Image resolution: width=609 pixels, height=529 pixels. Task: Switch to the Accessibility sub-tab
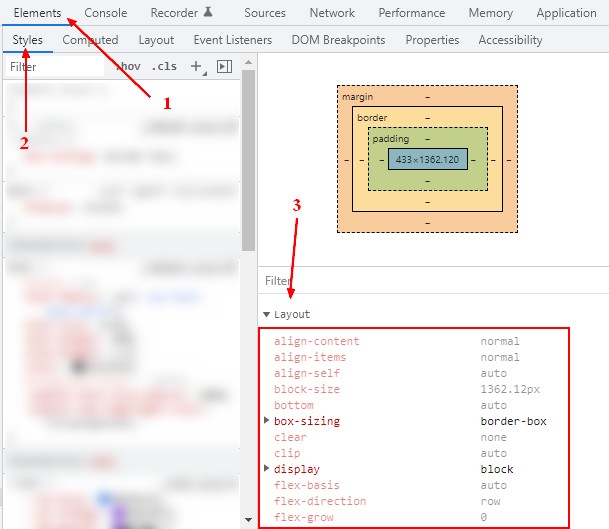[x=510, y=40]
